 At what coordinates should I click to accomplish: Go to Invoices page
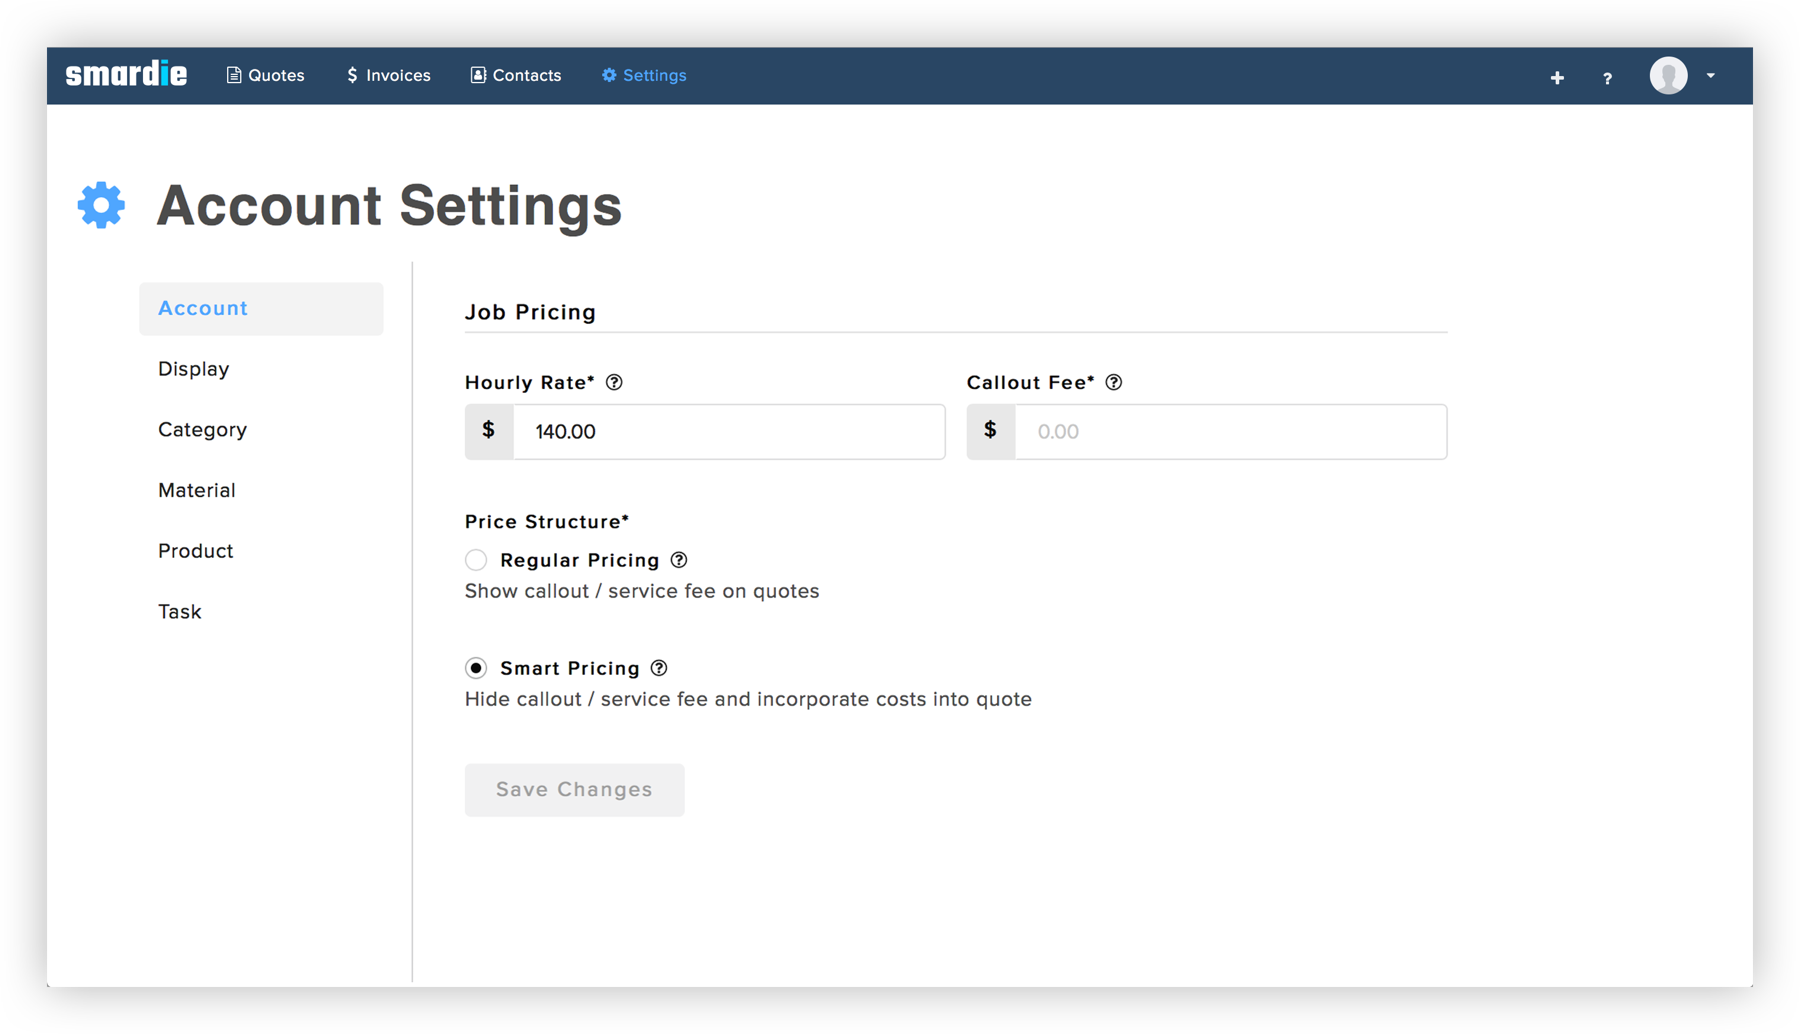(388, 76)
